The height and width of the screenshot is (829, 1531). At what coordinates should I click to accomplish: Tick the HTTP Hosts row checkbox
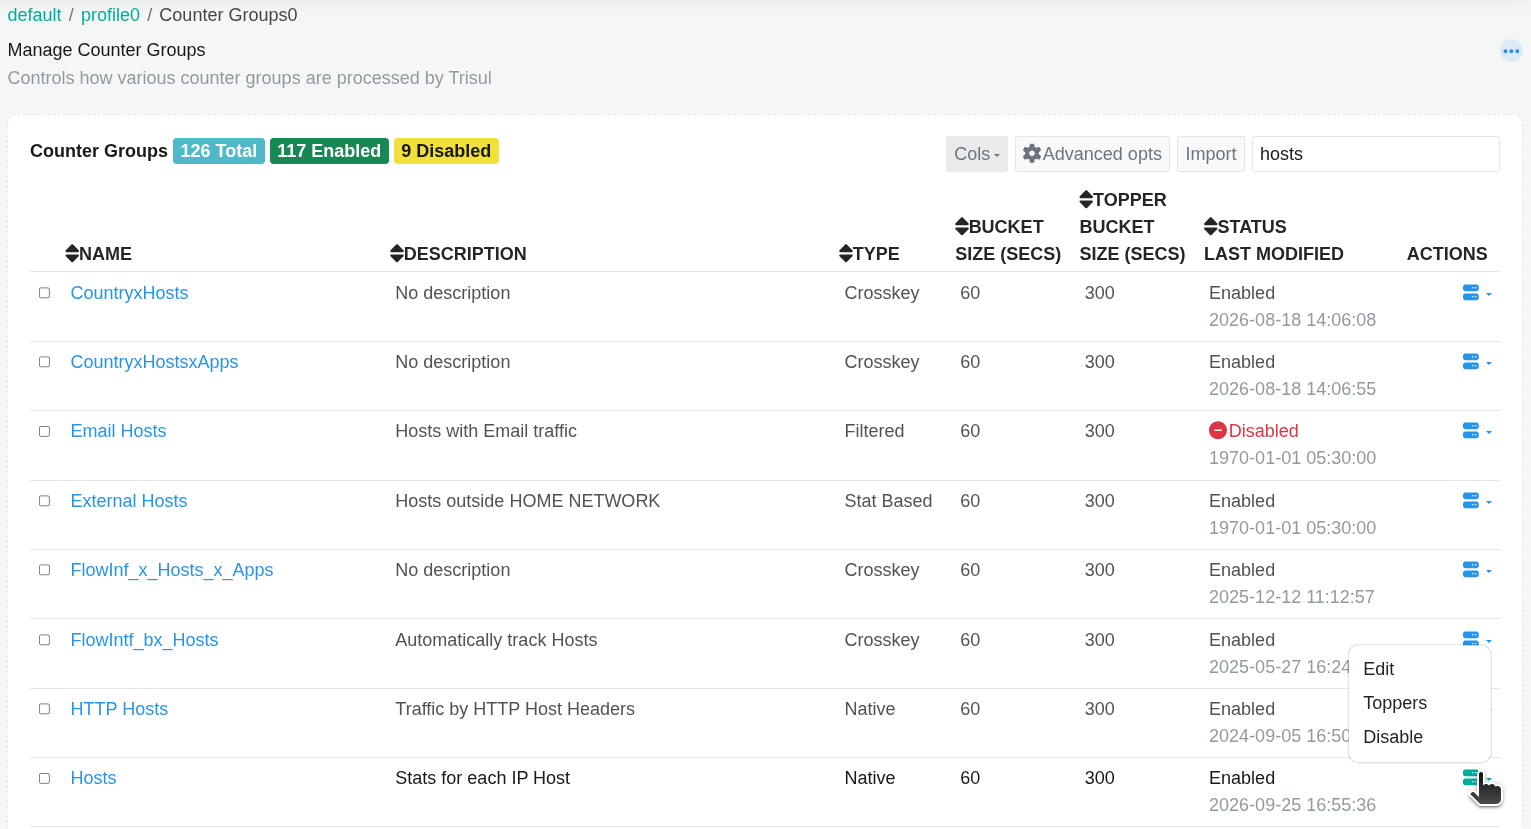point(44,709)
